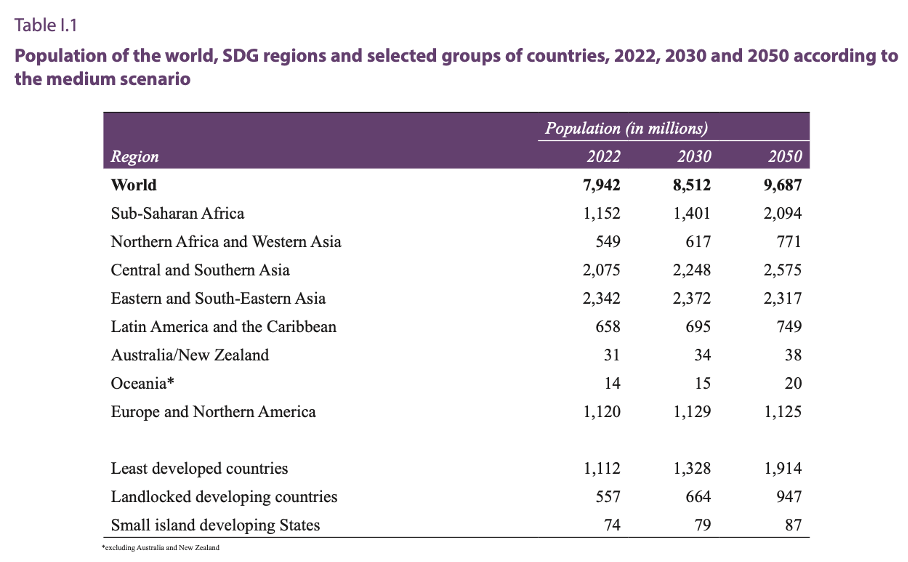Image resolution: width=908 pixels, height=562 pixels.
Task: Click the 'Region' column header
Action: 135,156
